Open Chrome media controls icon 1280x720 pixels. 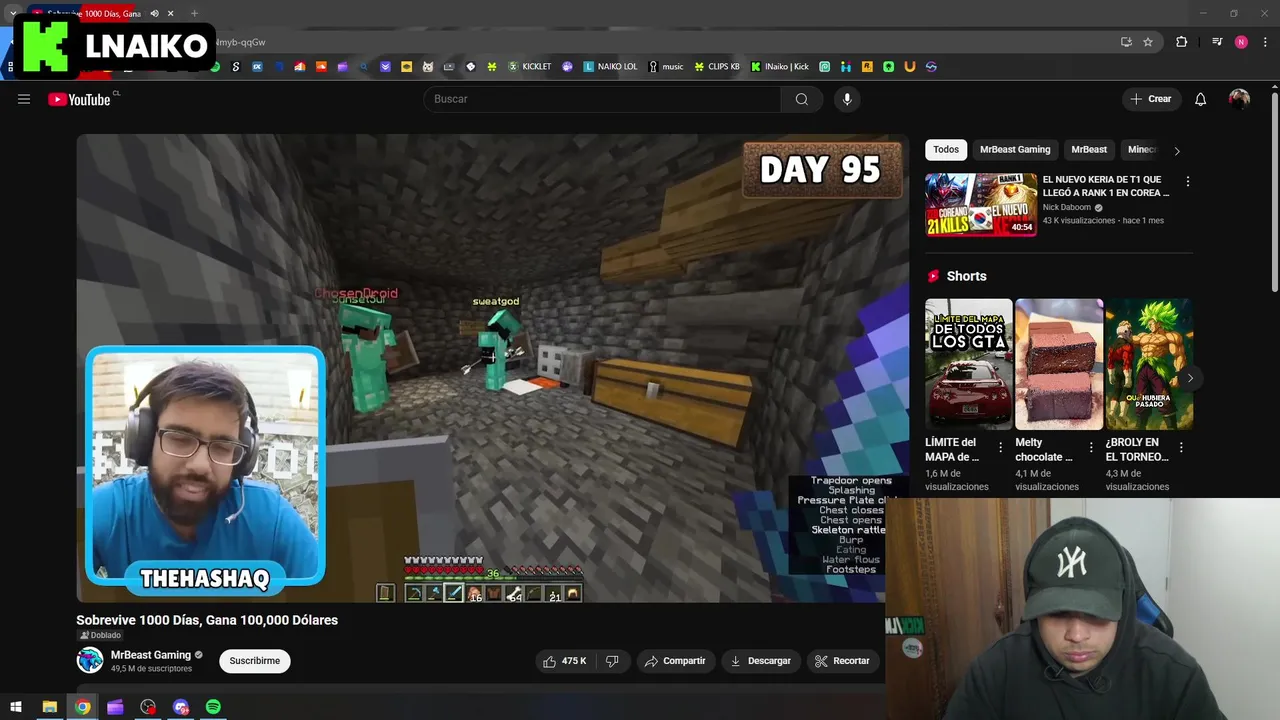click(x=1217, y=42)
